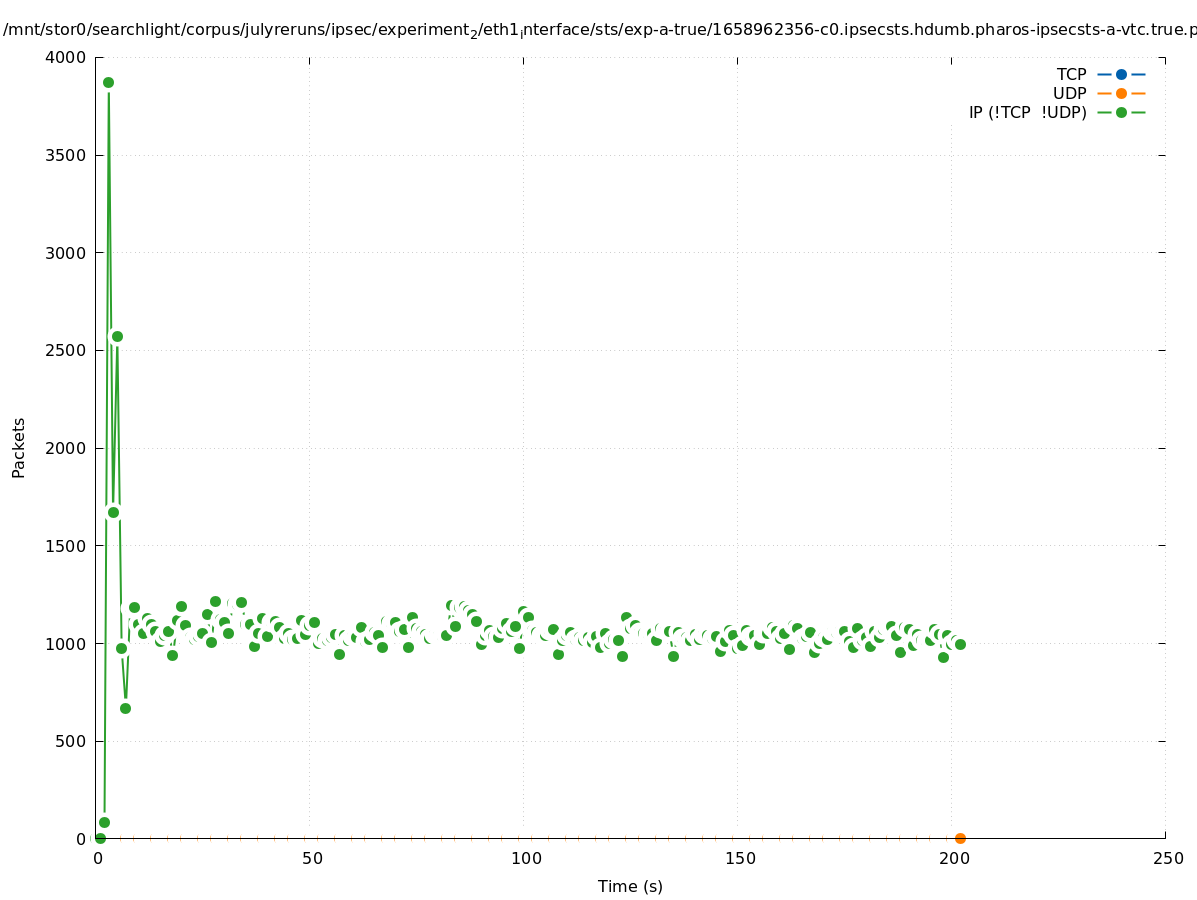Click the 2000 tick label on y-axis
This screenshot has width=1197, height=900.
pyautogui.click(x=67, y=448)
